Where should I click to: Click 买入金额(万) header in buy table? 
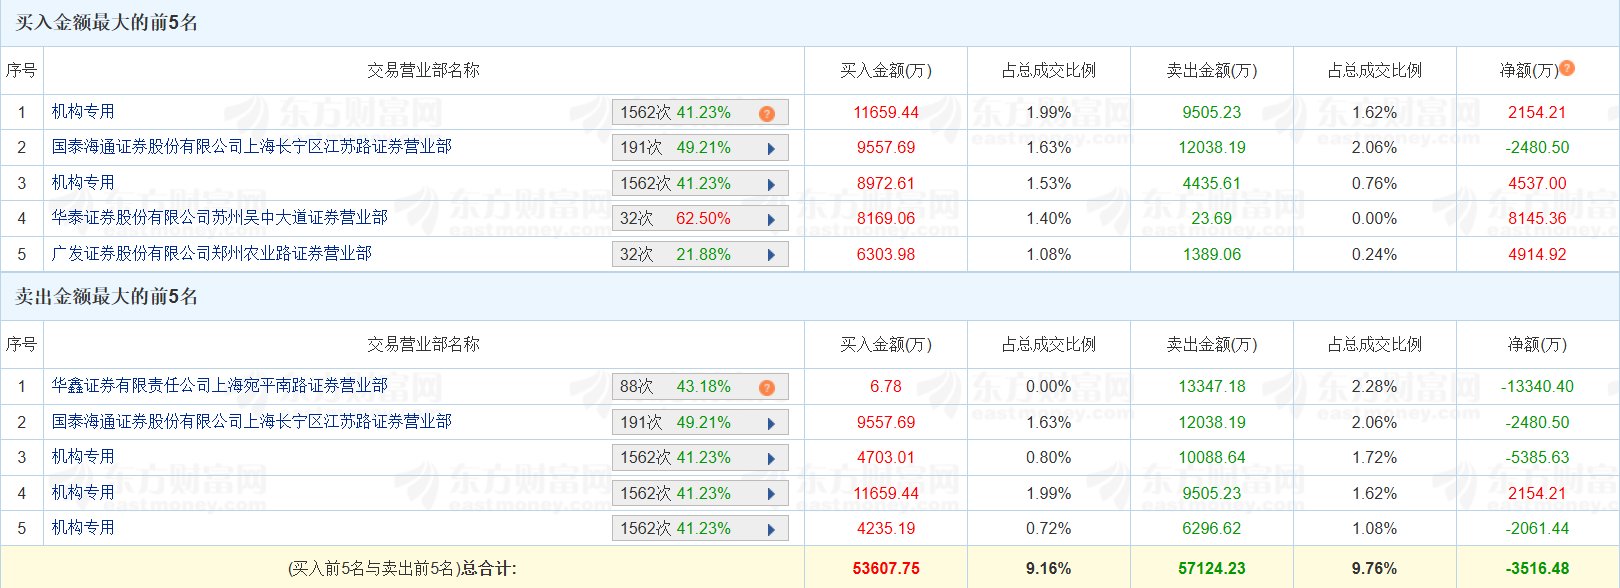[885, 70]
